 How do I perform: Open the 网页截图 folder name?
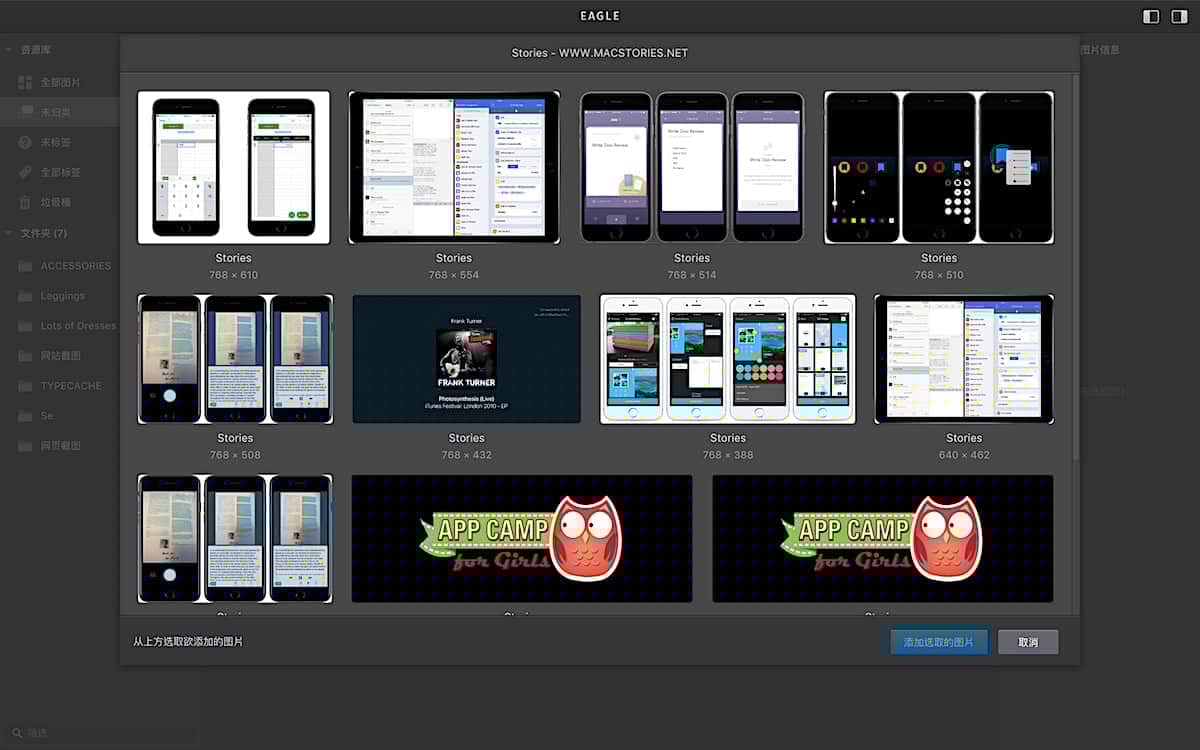pos(61,446)
